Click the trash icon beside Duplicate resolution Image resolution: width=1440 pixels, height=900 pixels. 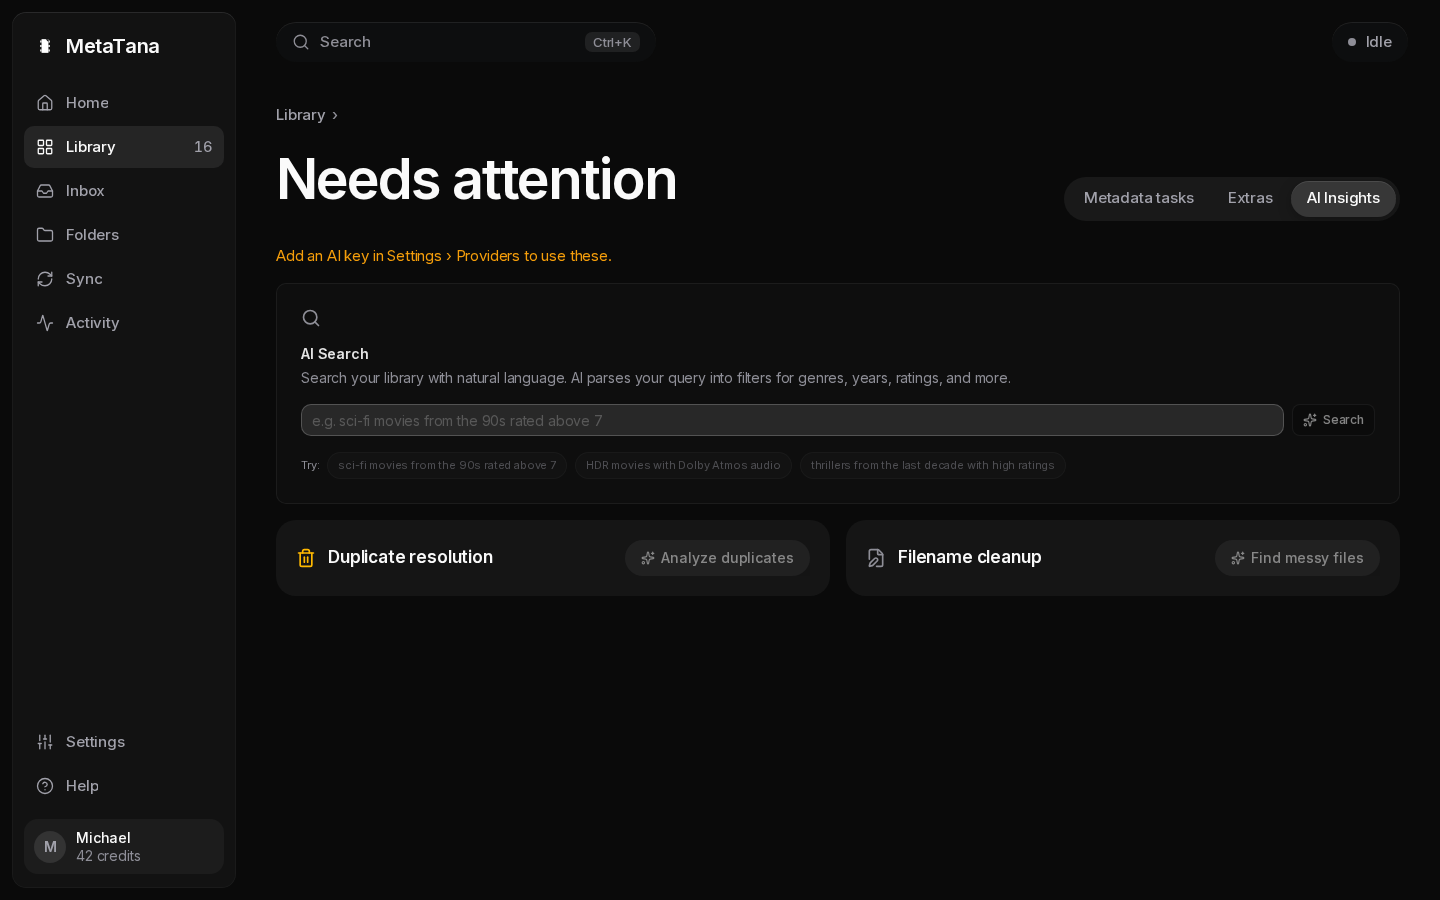pos(306,558)
